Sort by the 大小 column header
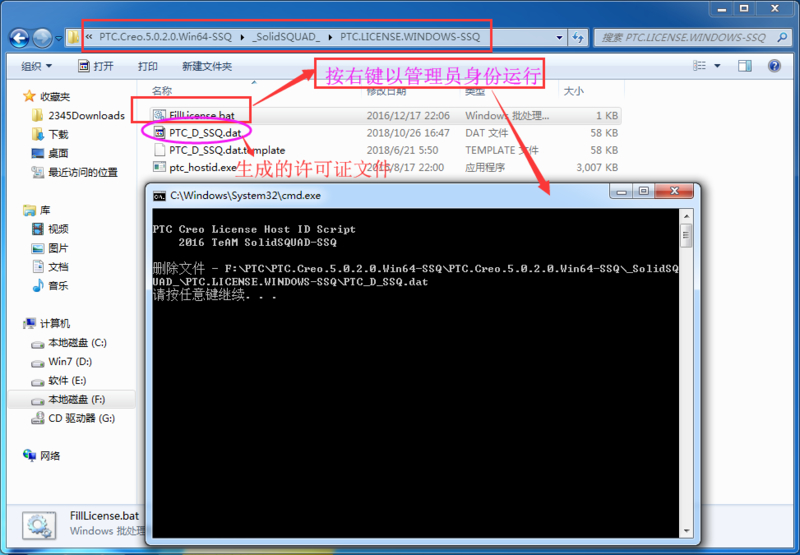The height and width of the screenshot is (555, 800). click(573, 91)
